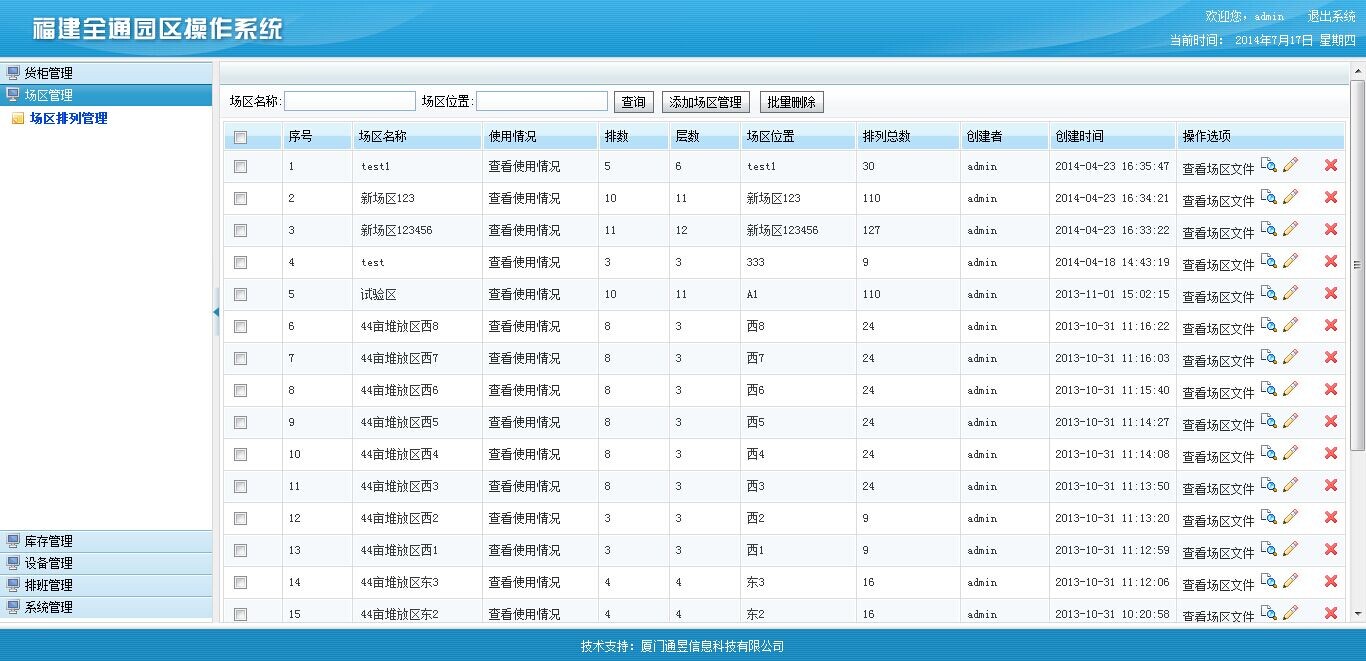Open 查看使用情况 for row test1
Viewport: 1366px width, 661px height.
click(524, 167)
